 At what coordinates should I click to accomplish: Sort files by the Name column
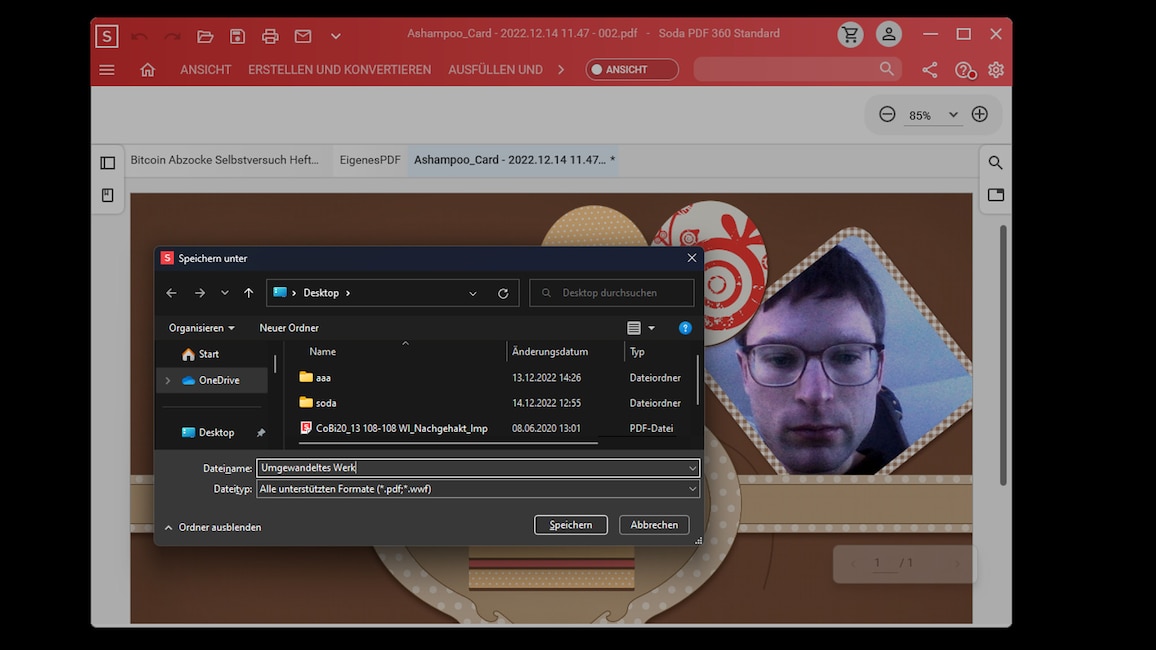(x=322, y=352)
